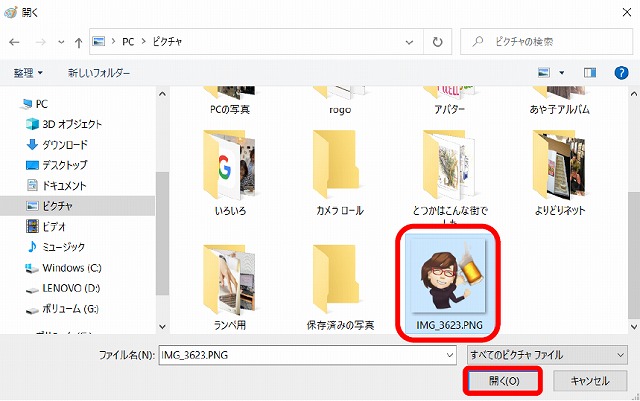Click the キャンセル button
The image size is (640, 401).
(x=589, y=380)
